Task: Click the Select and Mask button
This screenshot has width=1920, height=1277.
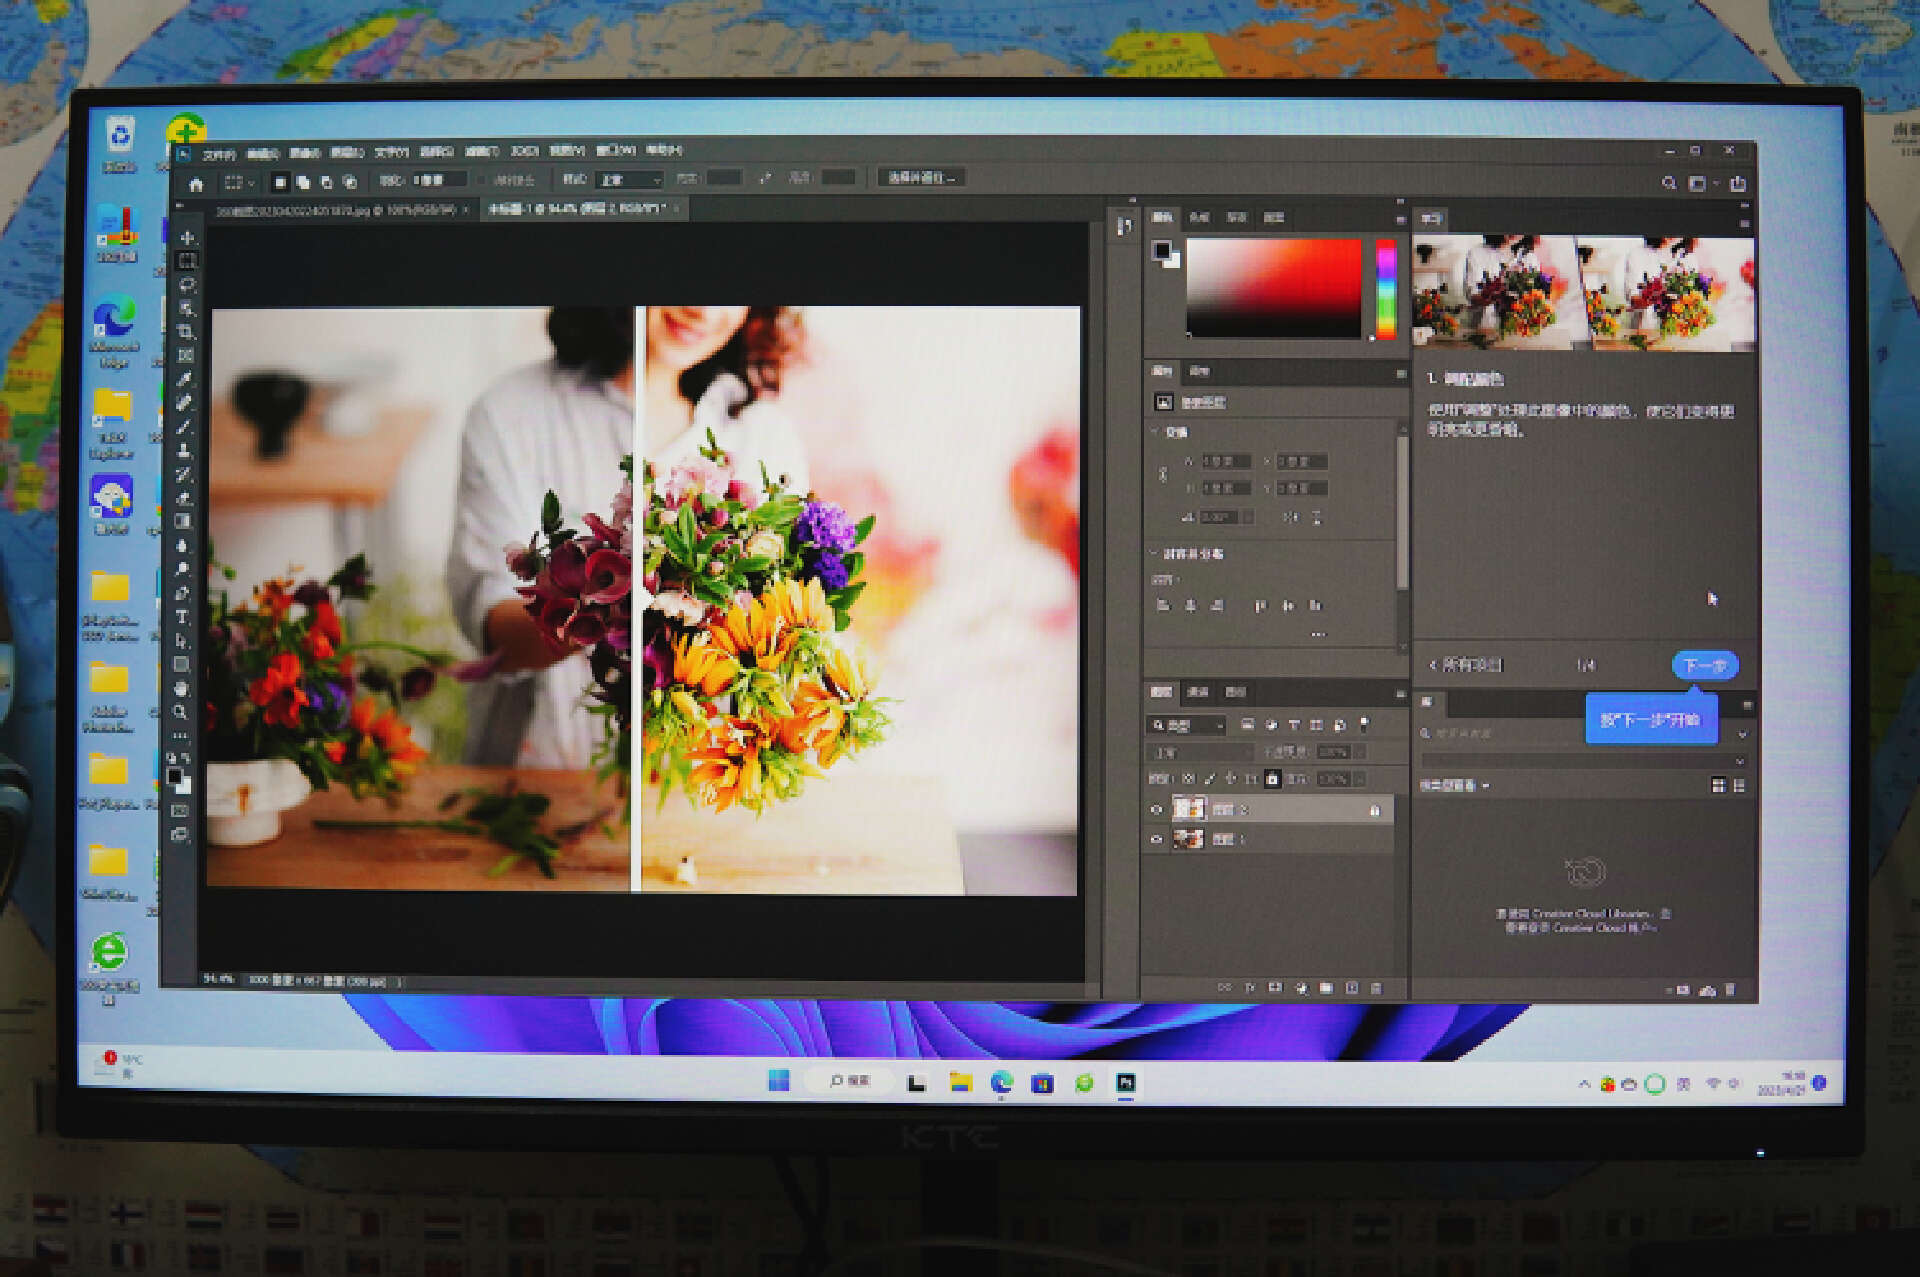Action: [x=921, y=178]
